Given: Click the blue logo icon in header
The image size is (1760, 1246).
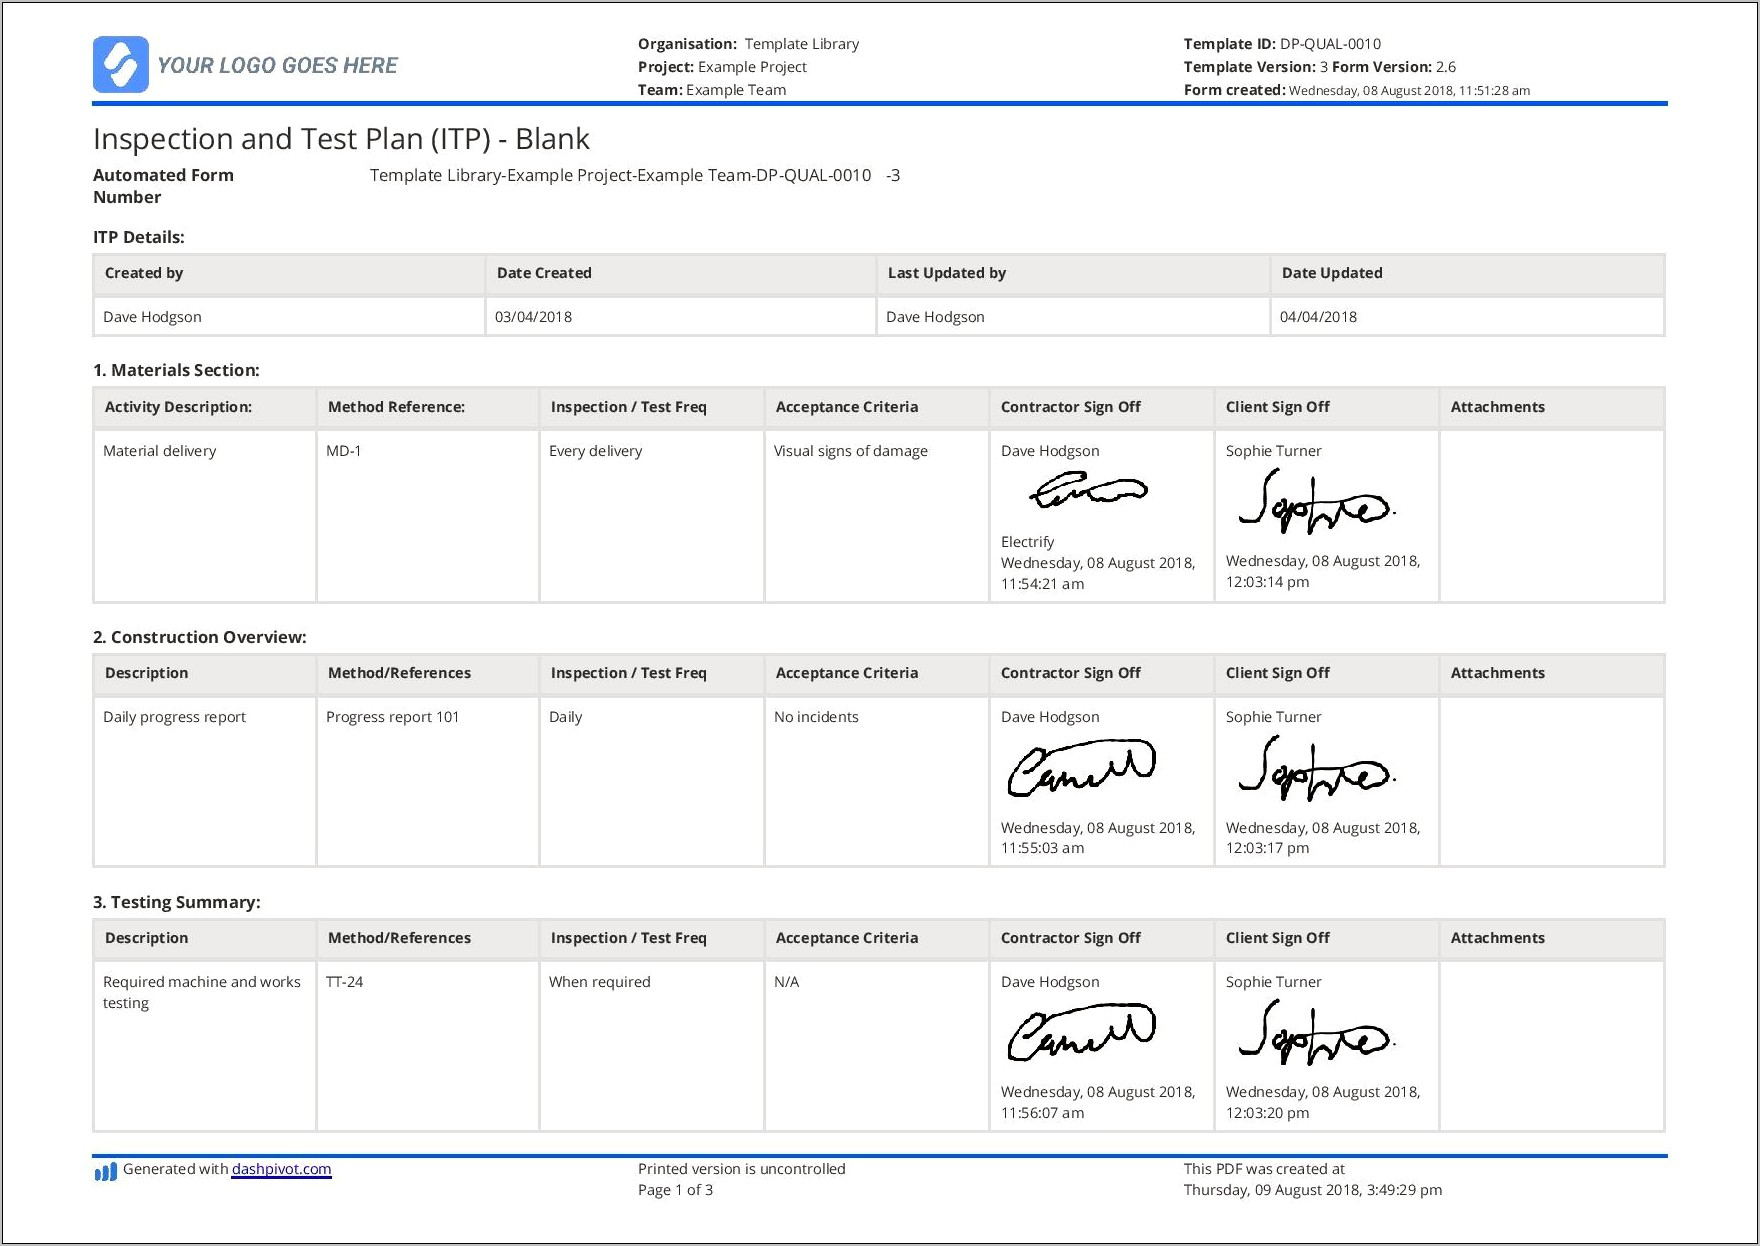Looking at the screenshot, I should click(121, 65).
